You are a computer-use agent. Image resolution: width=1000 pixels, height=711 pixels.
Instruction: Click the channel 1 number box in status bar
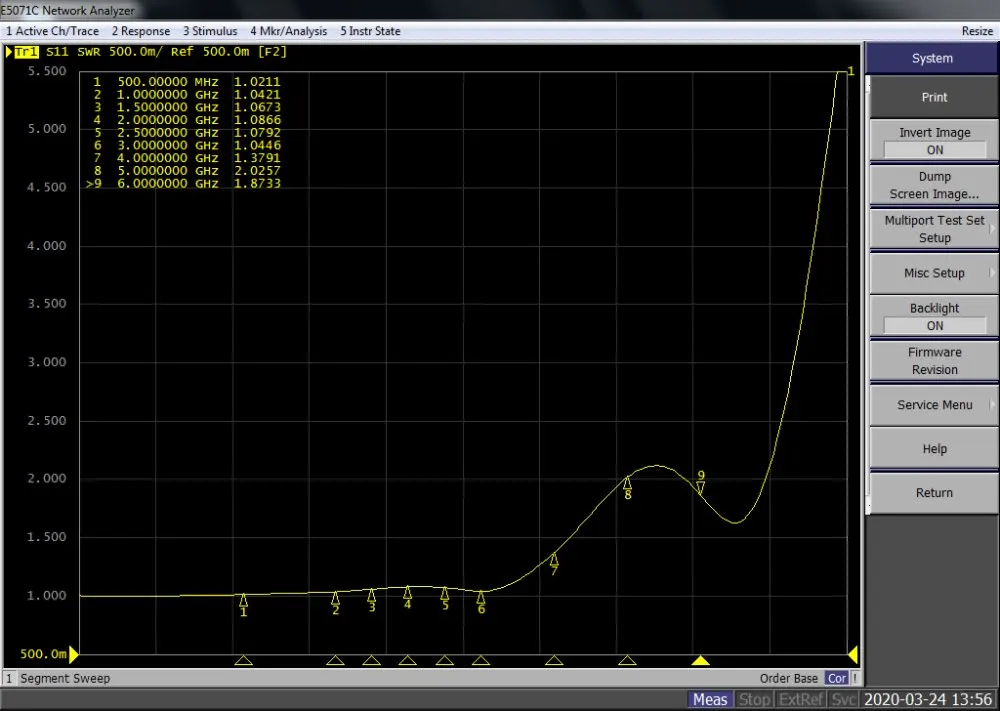coord(9,678)
